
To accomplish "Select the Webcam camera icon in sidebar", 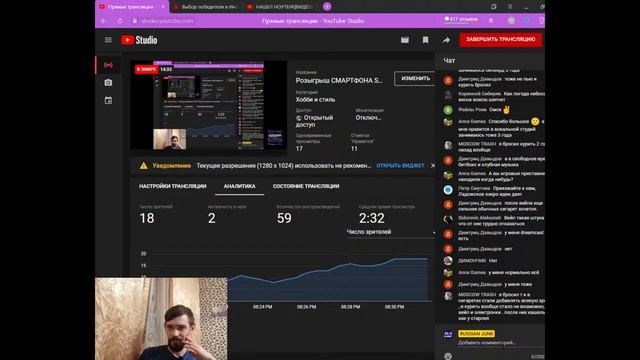I will click(108, 82).
